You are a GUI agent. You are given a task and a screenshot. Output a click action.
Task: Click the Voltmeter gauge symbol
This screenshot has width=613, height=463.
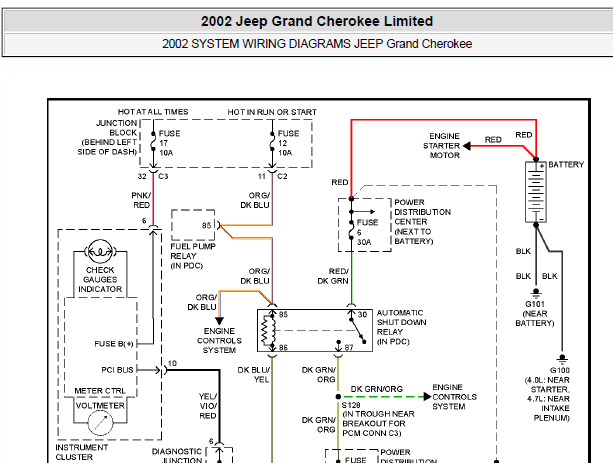[x=100, y=422]
